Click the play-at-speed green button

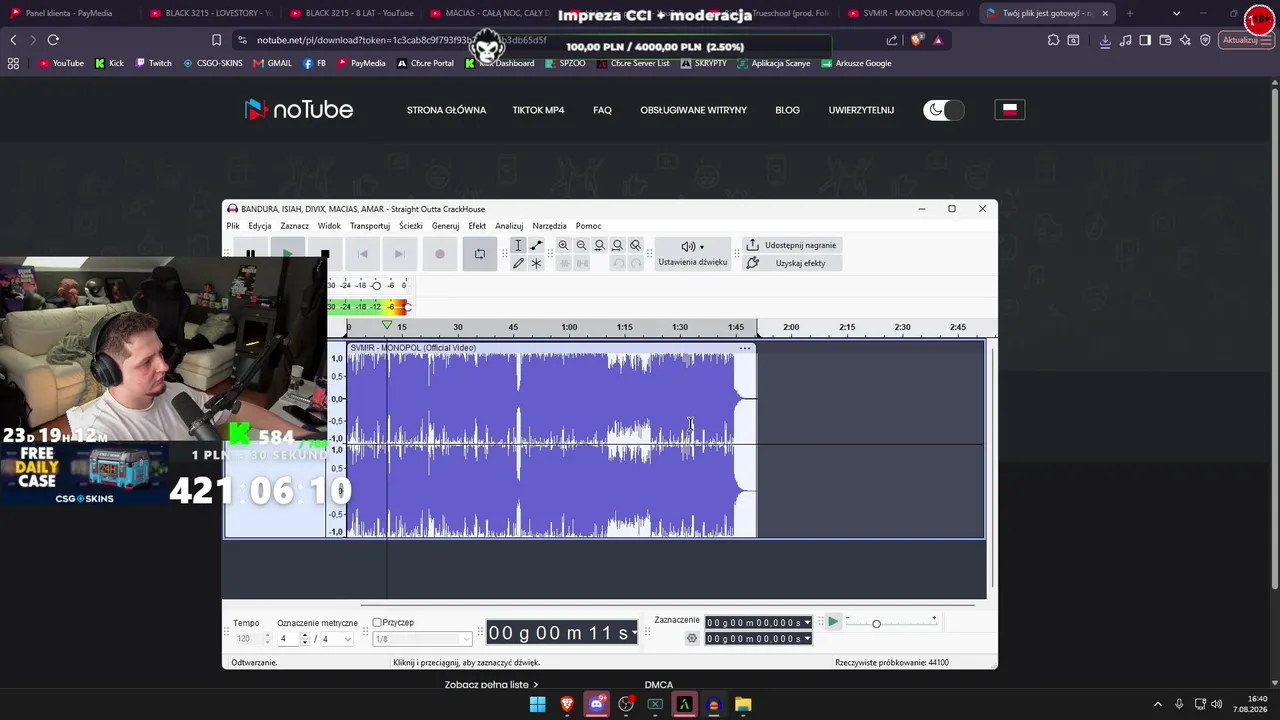click(833, 622)
